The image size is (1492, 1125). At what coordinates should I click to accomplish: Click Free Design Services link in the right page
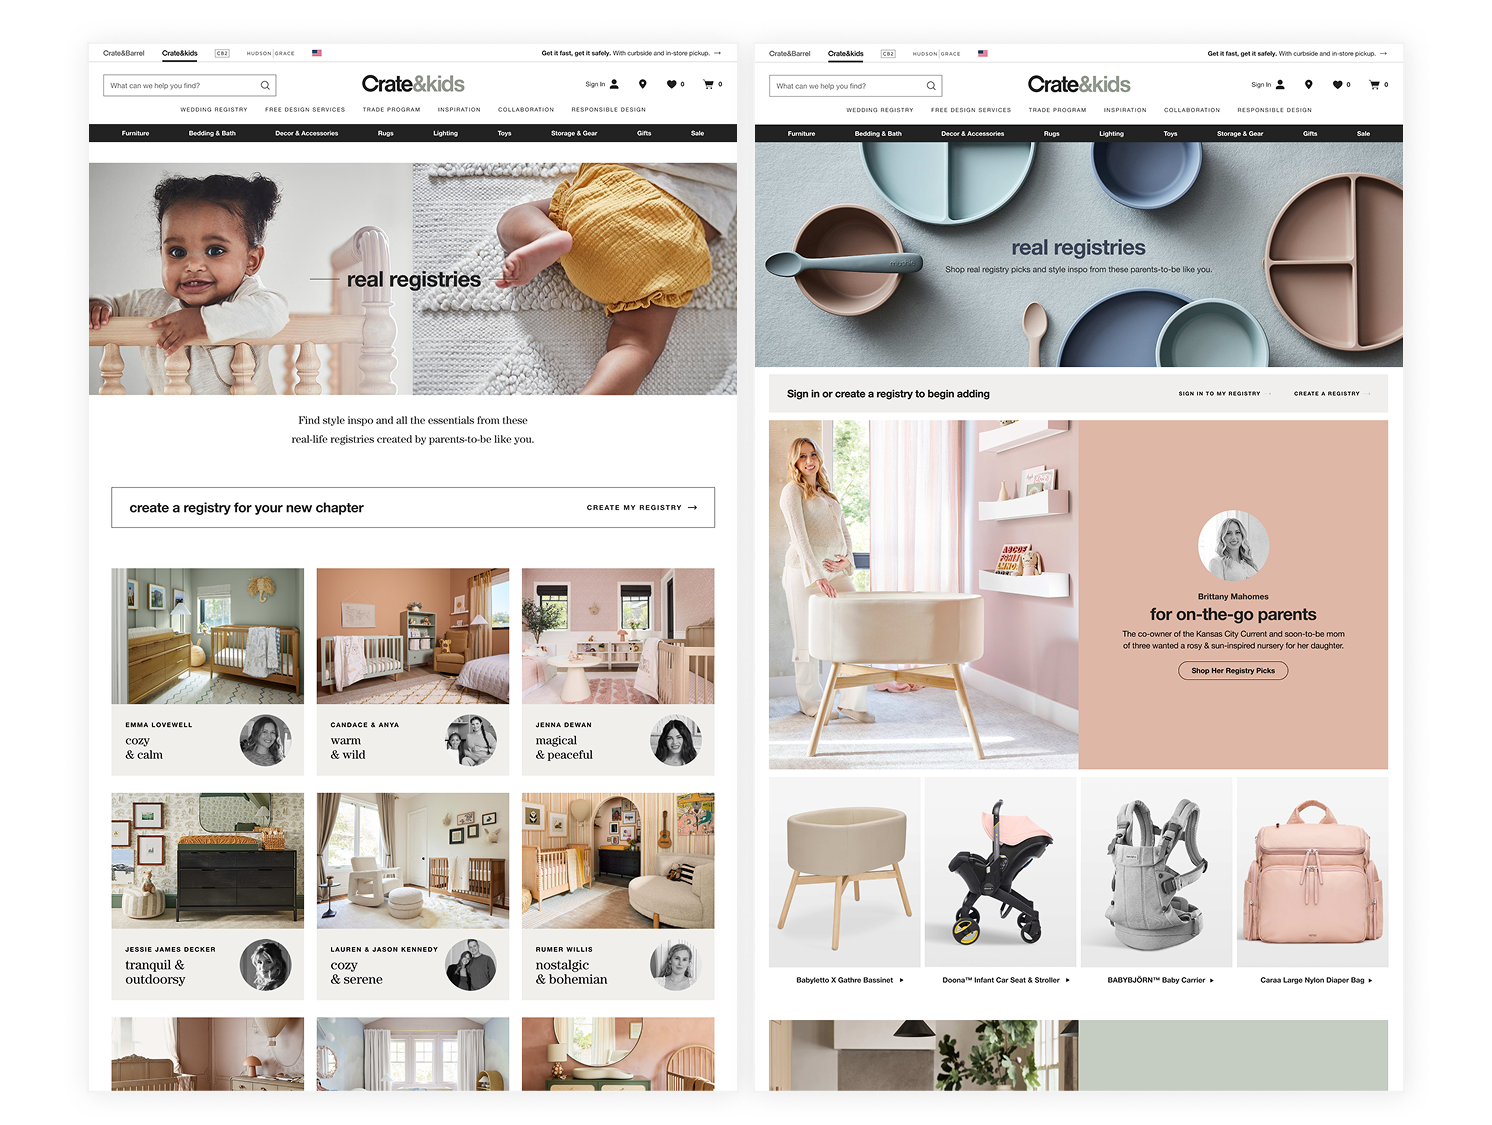click(x=971, y=111)
